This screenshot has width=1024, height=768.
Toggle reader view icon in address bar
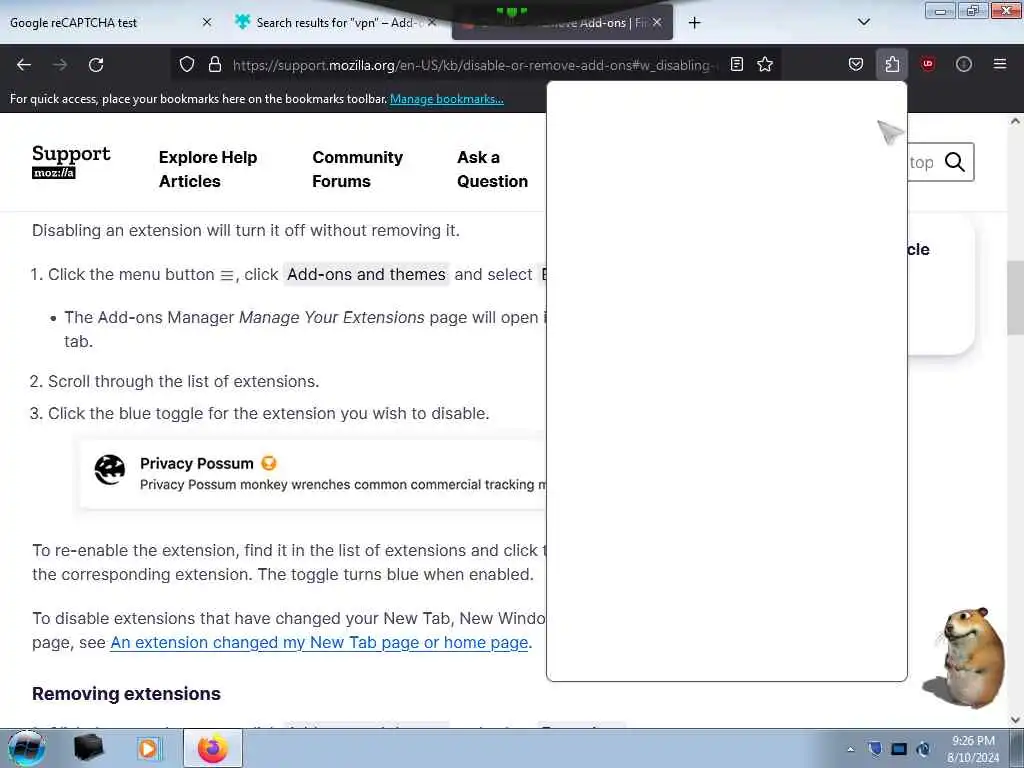[737, 64]
